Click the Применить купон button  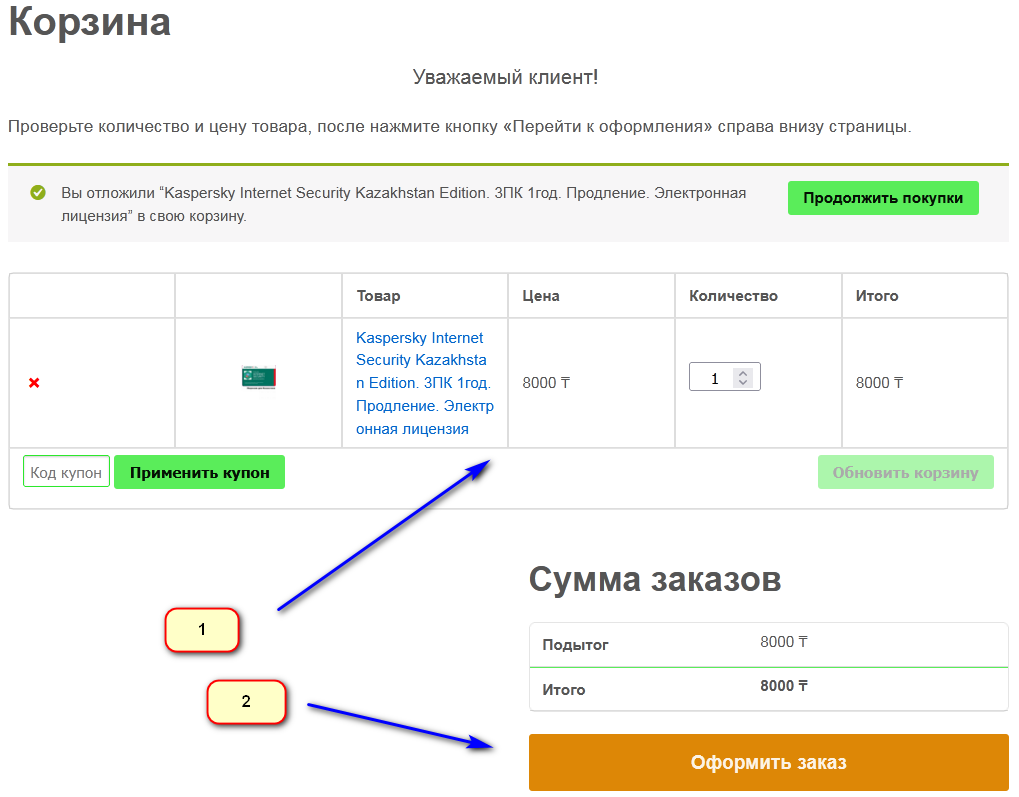[x=200, y=472]
